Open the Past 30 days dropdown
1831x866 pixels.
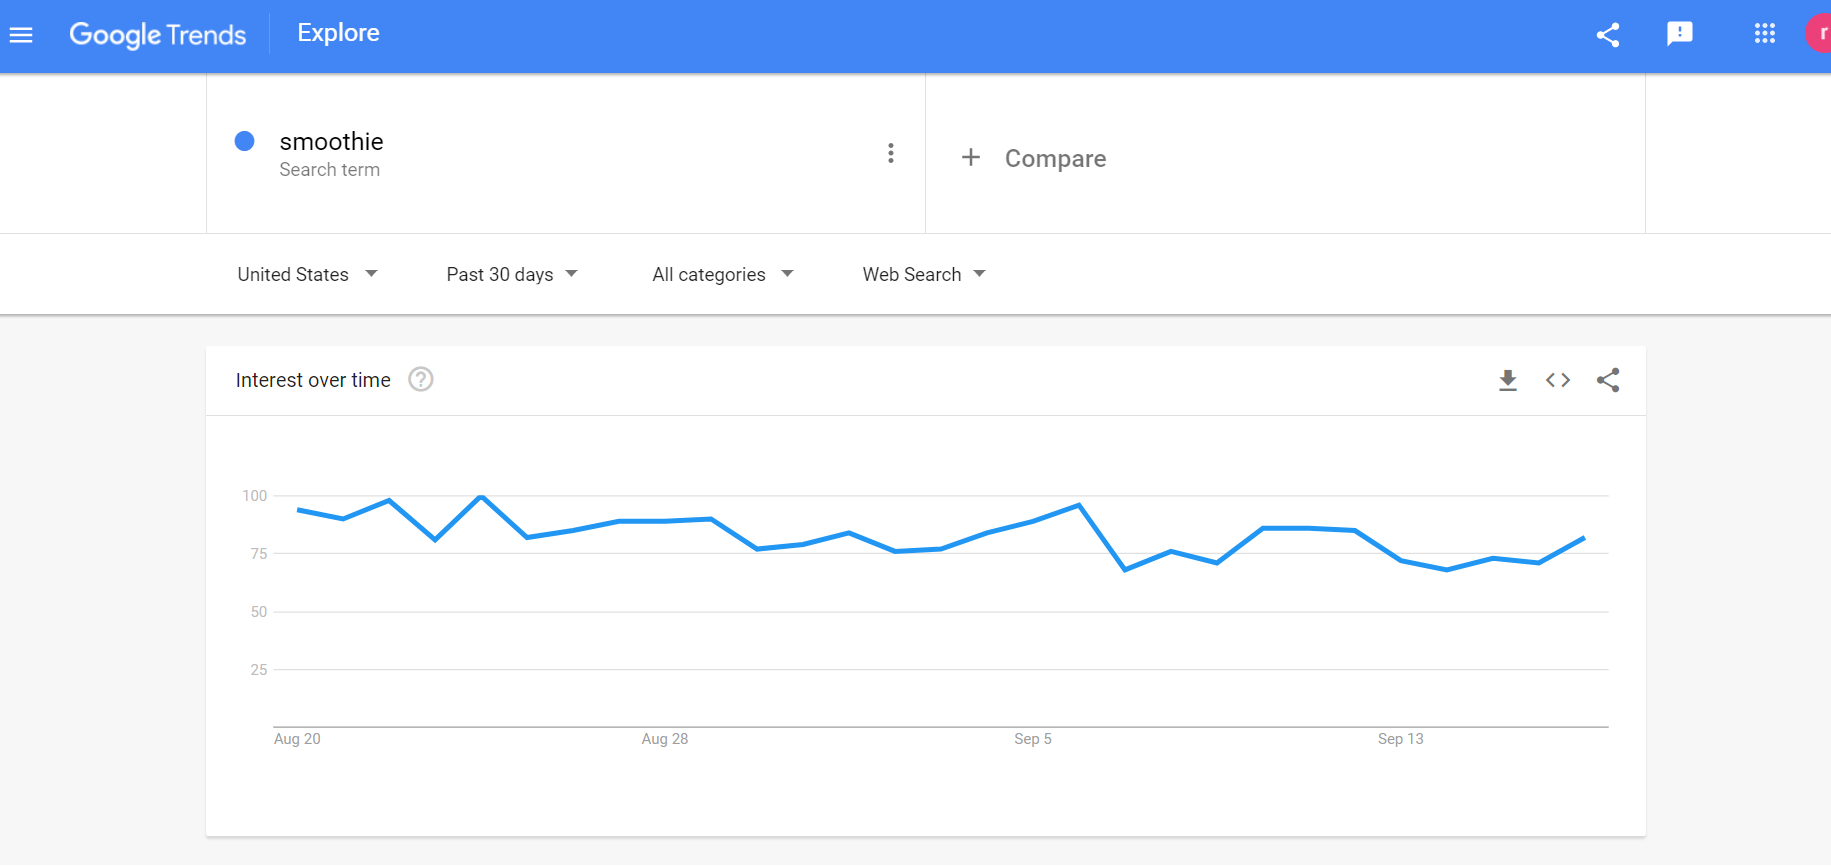pos(512,274)
